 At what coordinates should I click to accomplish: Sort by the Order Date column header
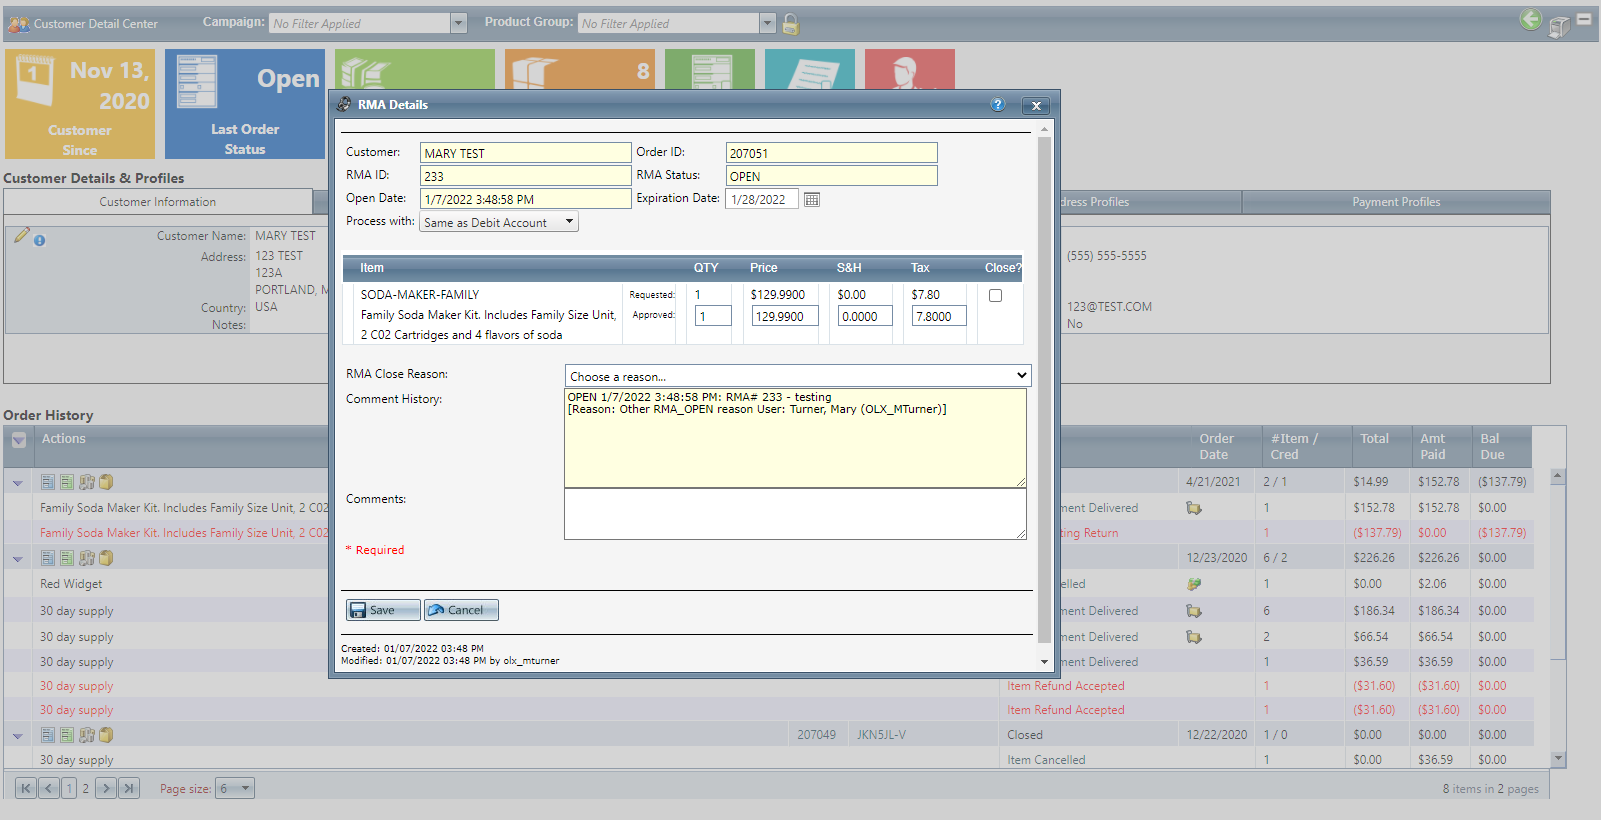[x=1216, y=446]
